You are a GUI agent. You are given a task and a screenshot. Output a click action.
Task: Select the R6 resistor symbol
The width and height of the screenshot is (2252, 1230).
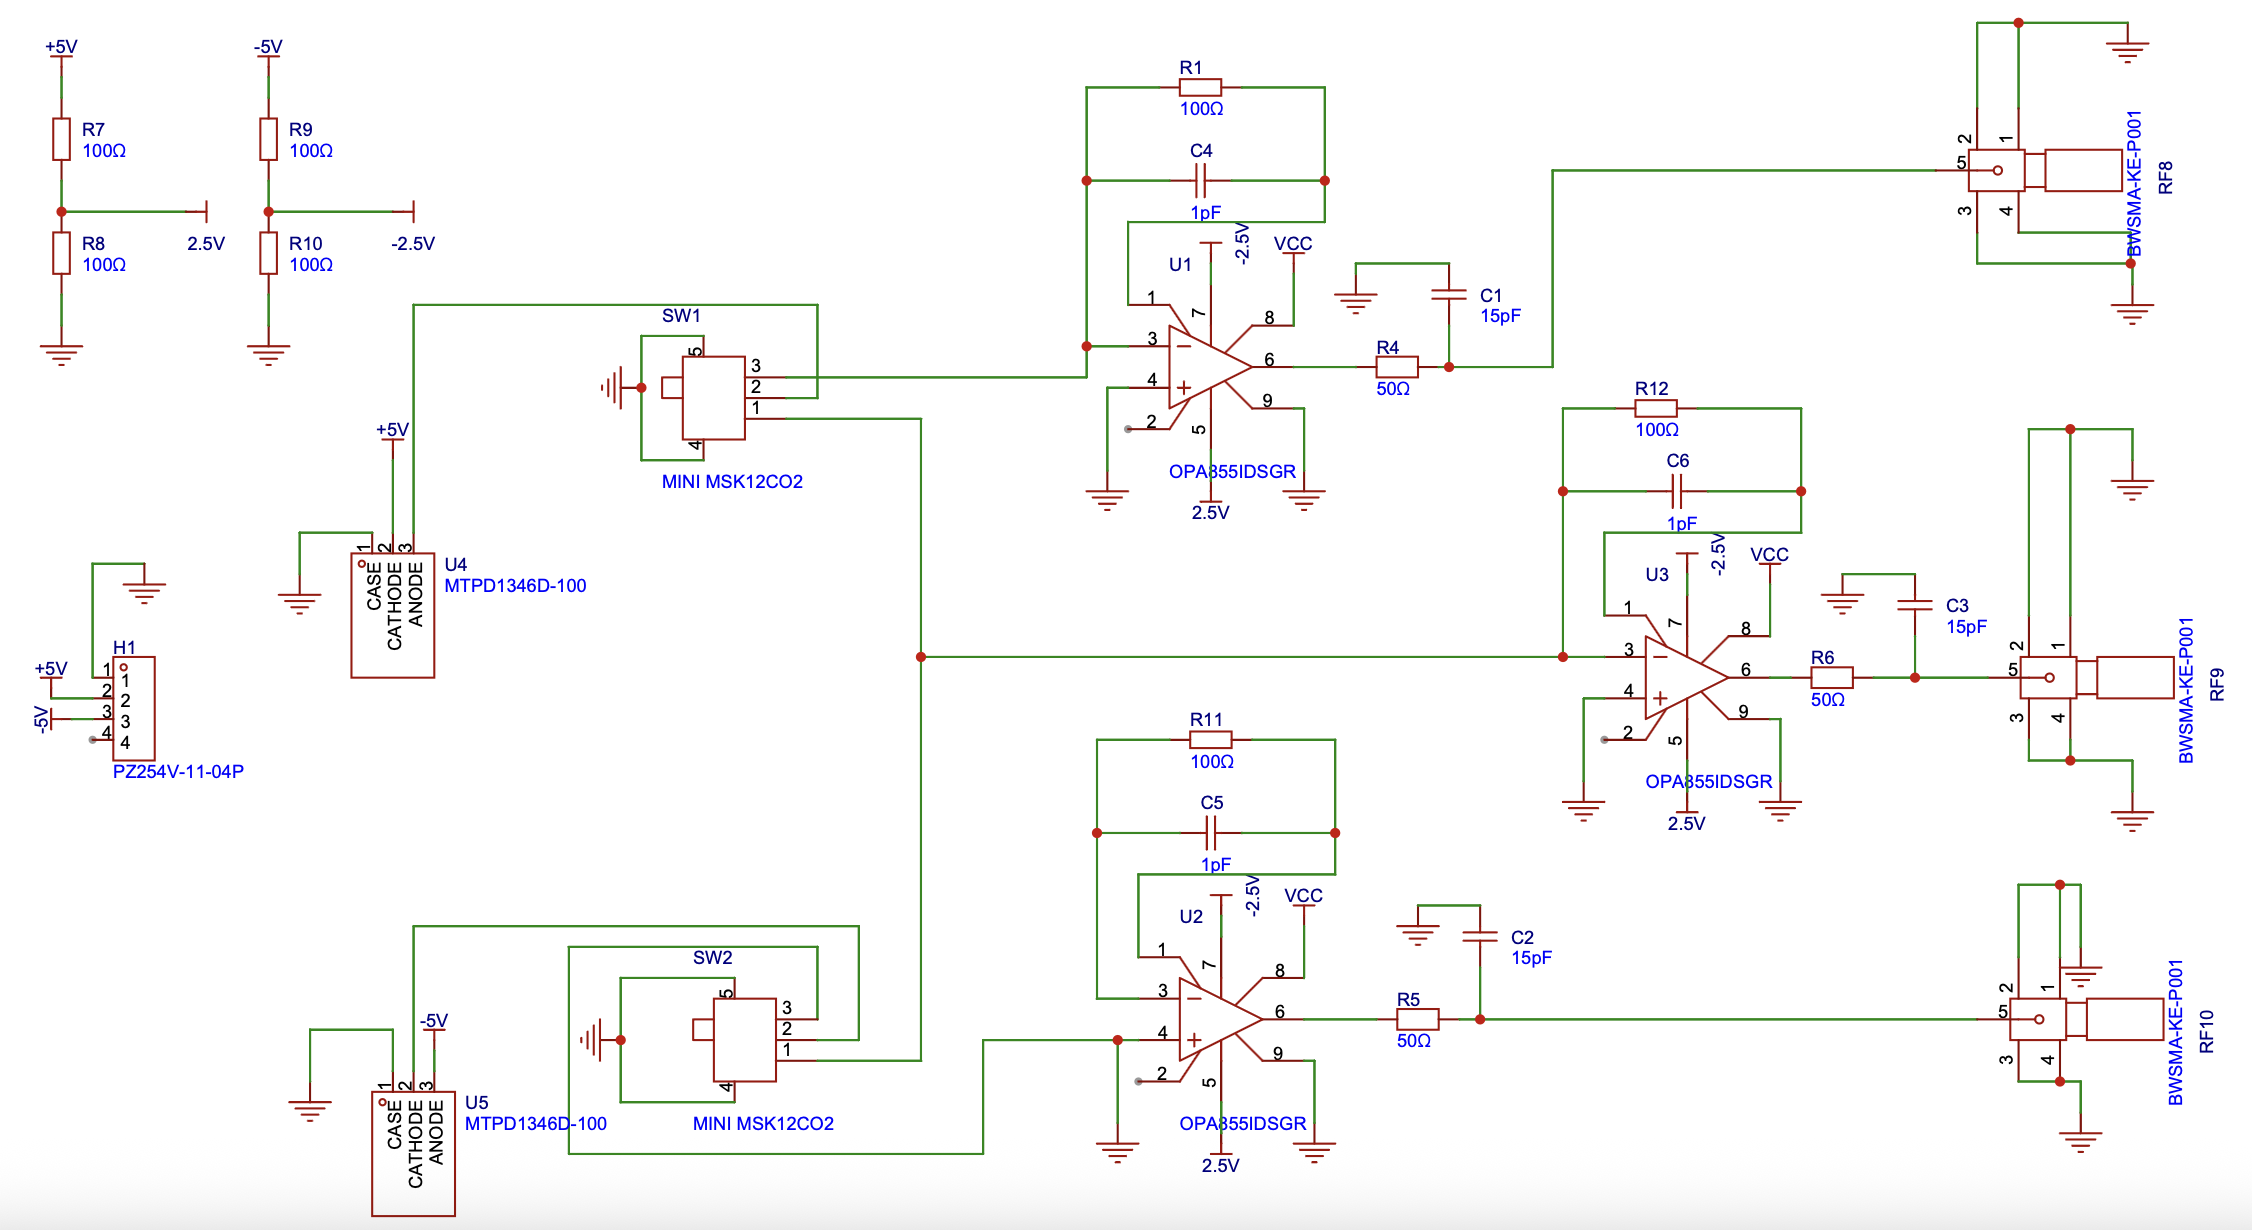pos(1832,678)
